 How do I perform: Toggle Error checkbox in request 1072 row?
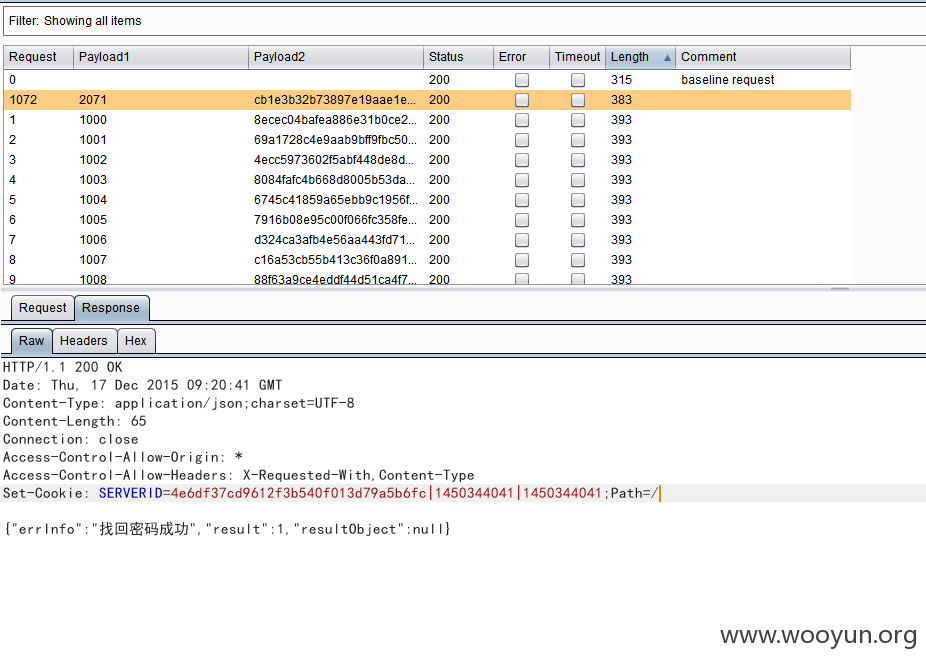[x=522, y=100]
